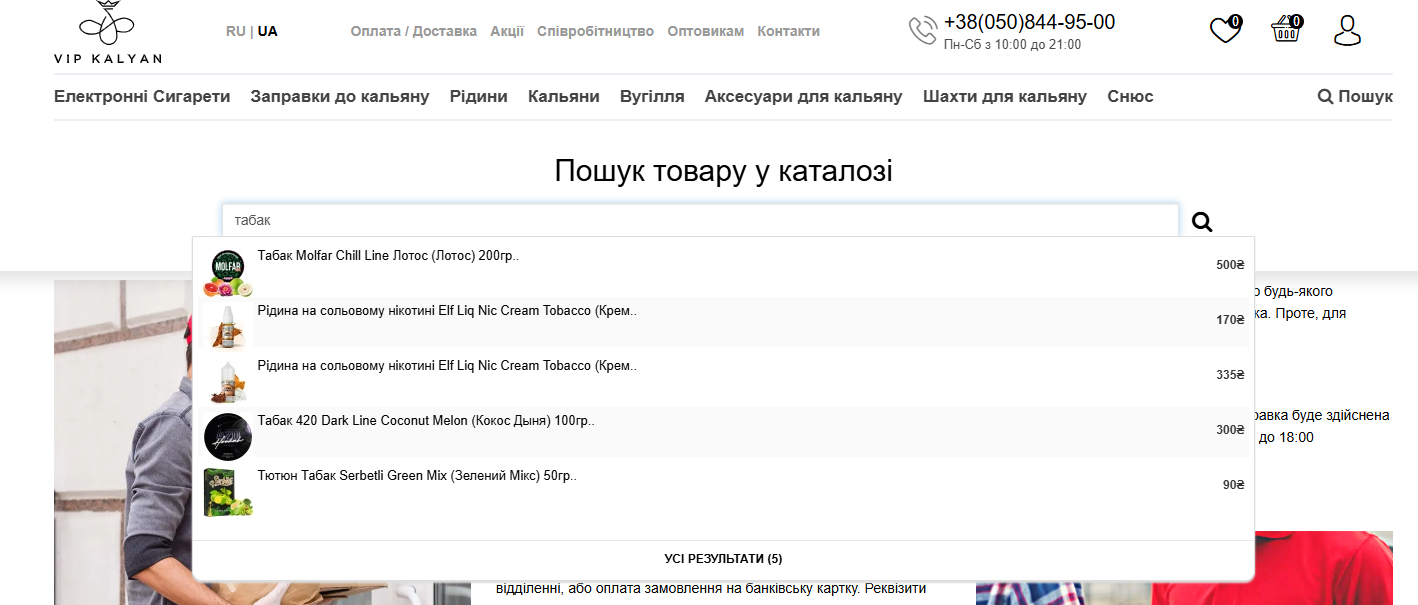Click Elf Liq bottle thumbnail in 170₴ row
The image size is (1418, 605).
click(228, 326)
